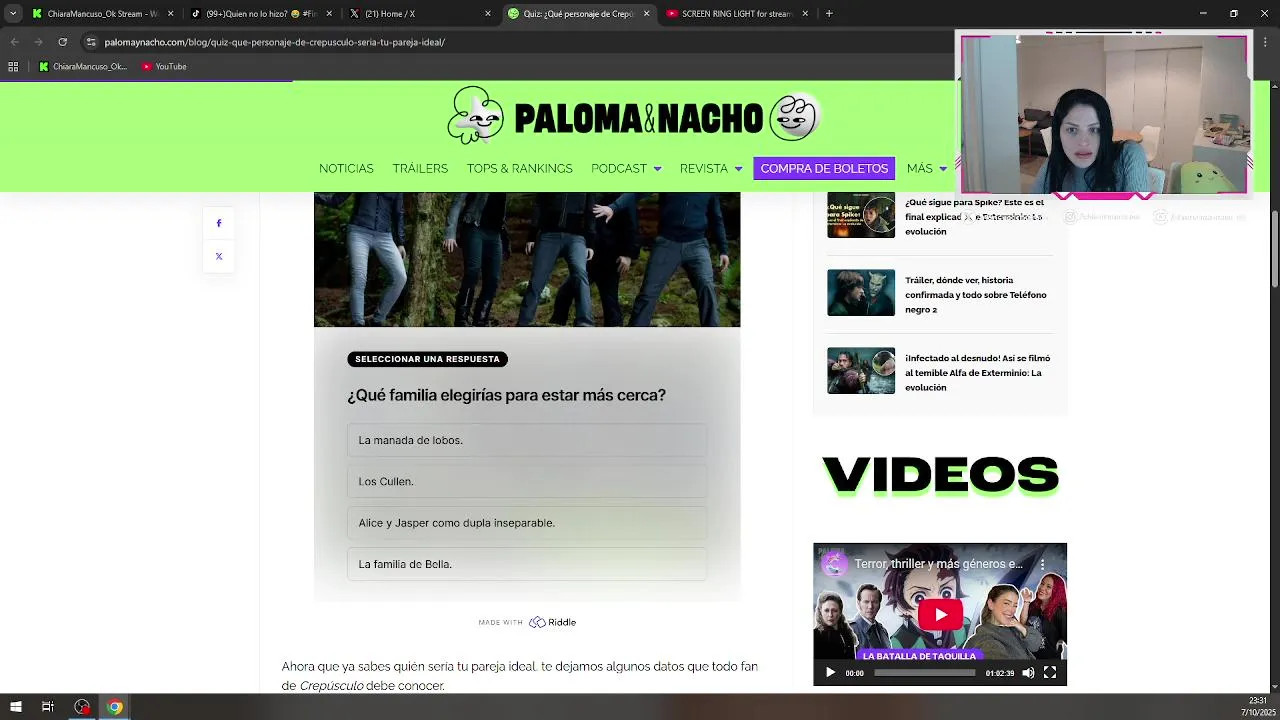Viewport: 1280px width, 720px height.
Task: Open the Spike article thumbnail
Action: click(861, 214)
